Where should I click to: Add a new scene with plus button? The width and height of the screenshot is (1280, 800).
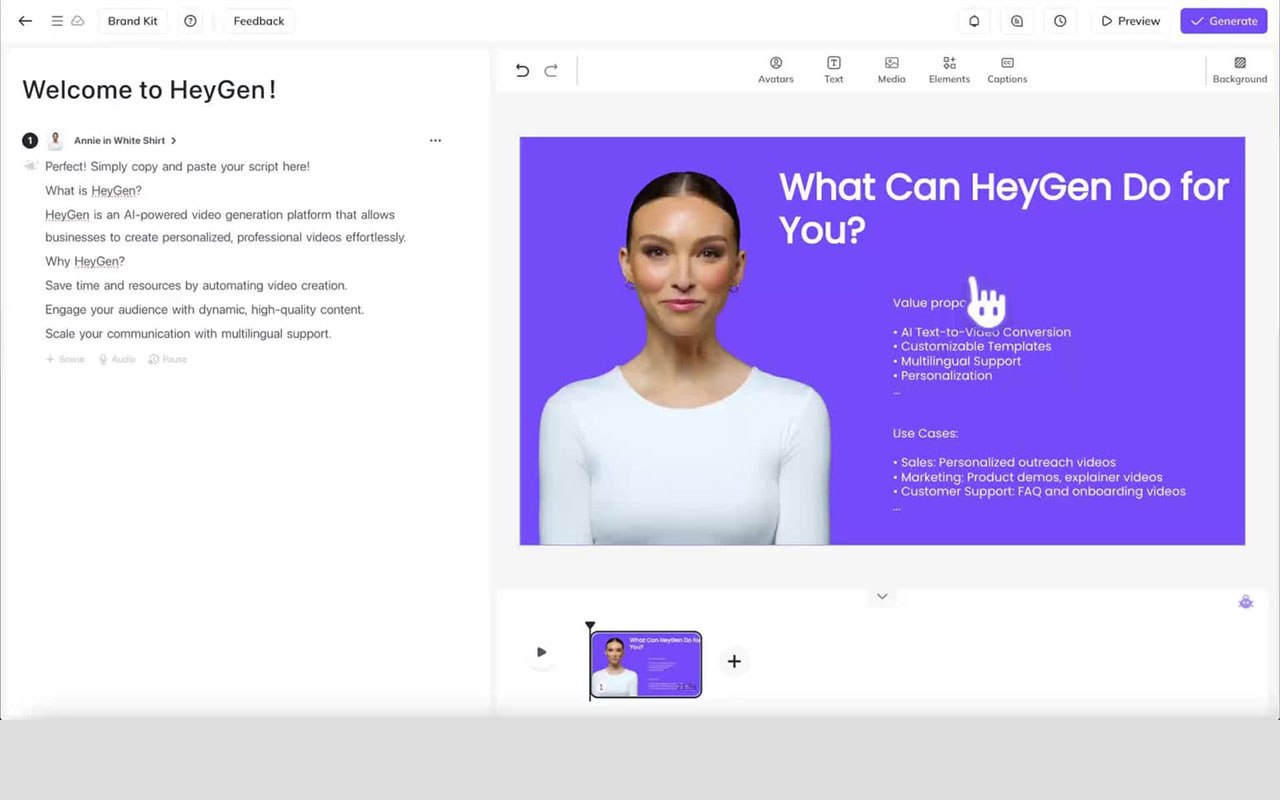[734, 661]
